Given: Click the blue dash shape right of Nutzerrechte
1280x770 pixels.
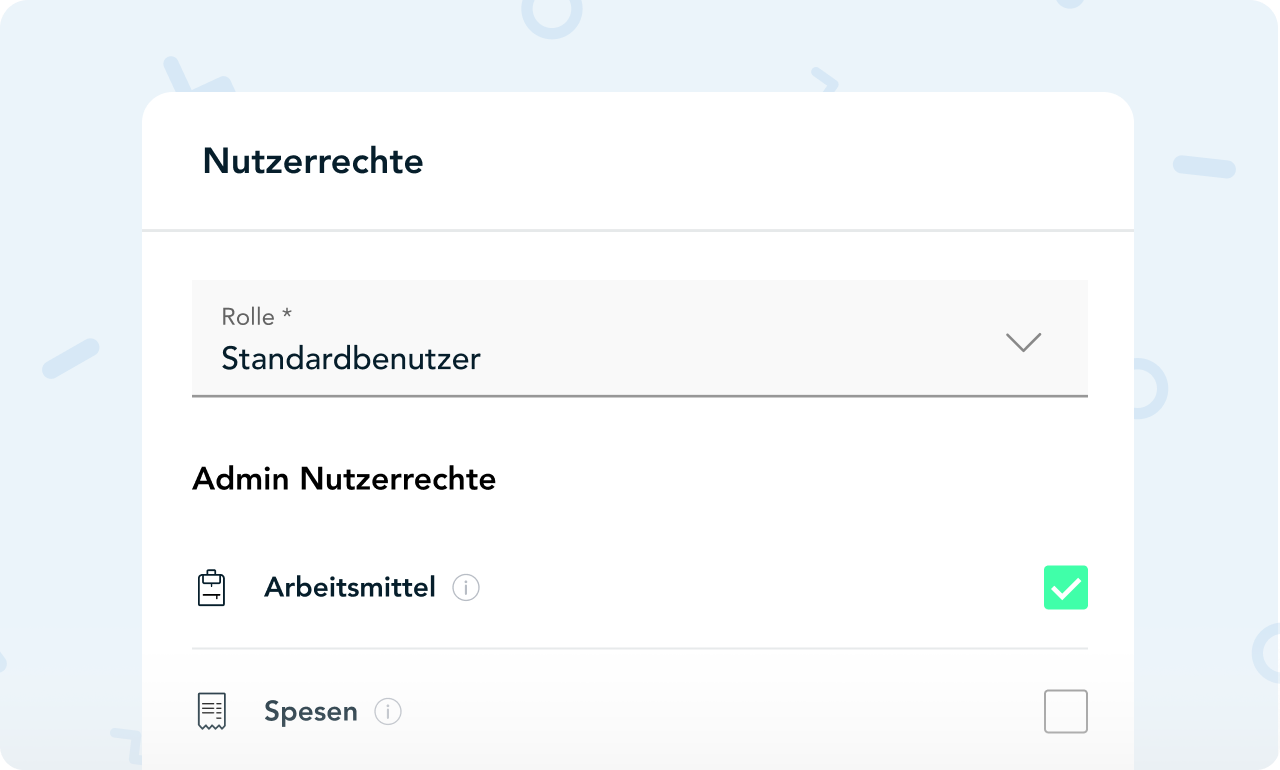Looking at the screenshot, I should coord(1204,166).
